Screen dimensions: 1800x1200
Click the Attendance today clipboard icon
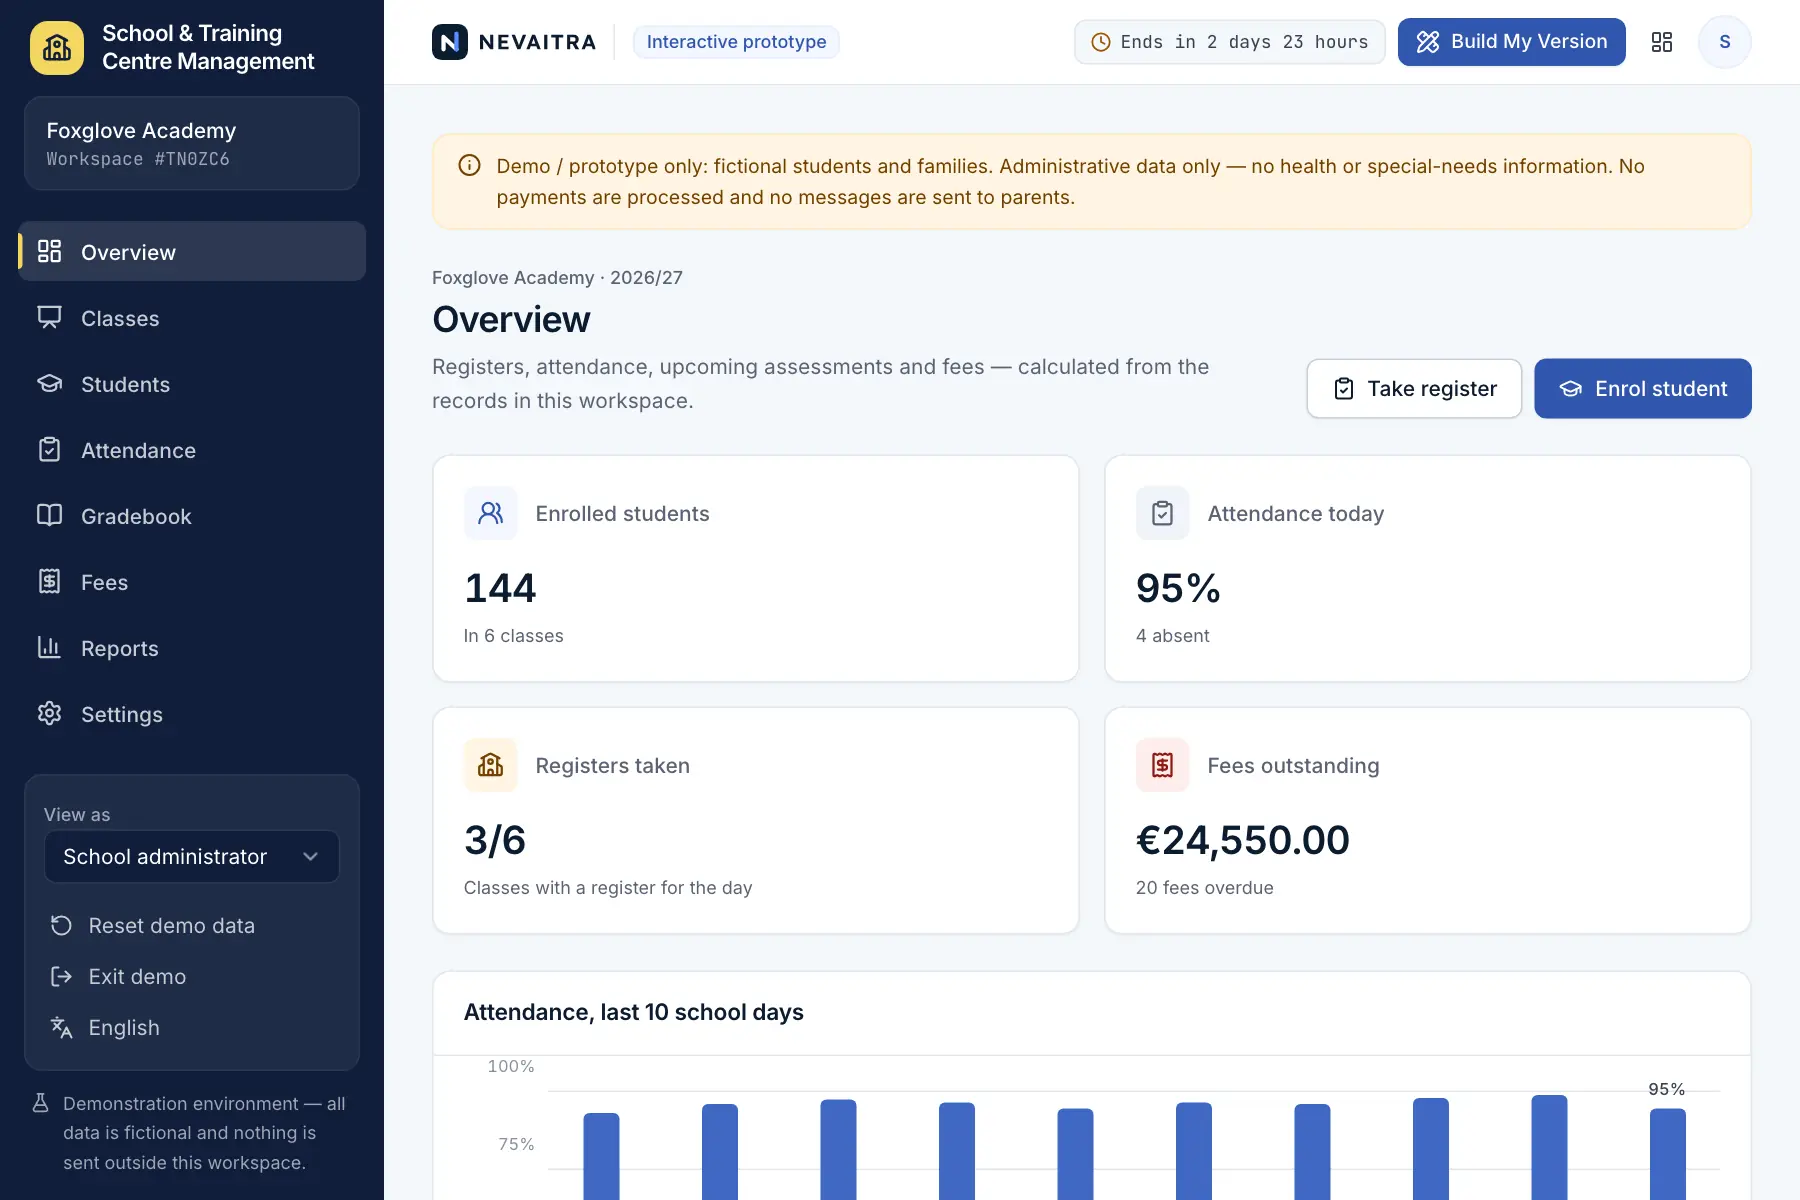coord(1163,513)
